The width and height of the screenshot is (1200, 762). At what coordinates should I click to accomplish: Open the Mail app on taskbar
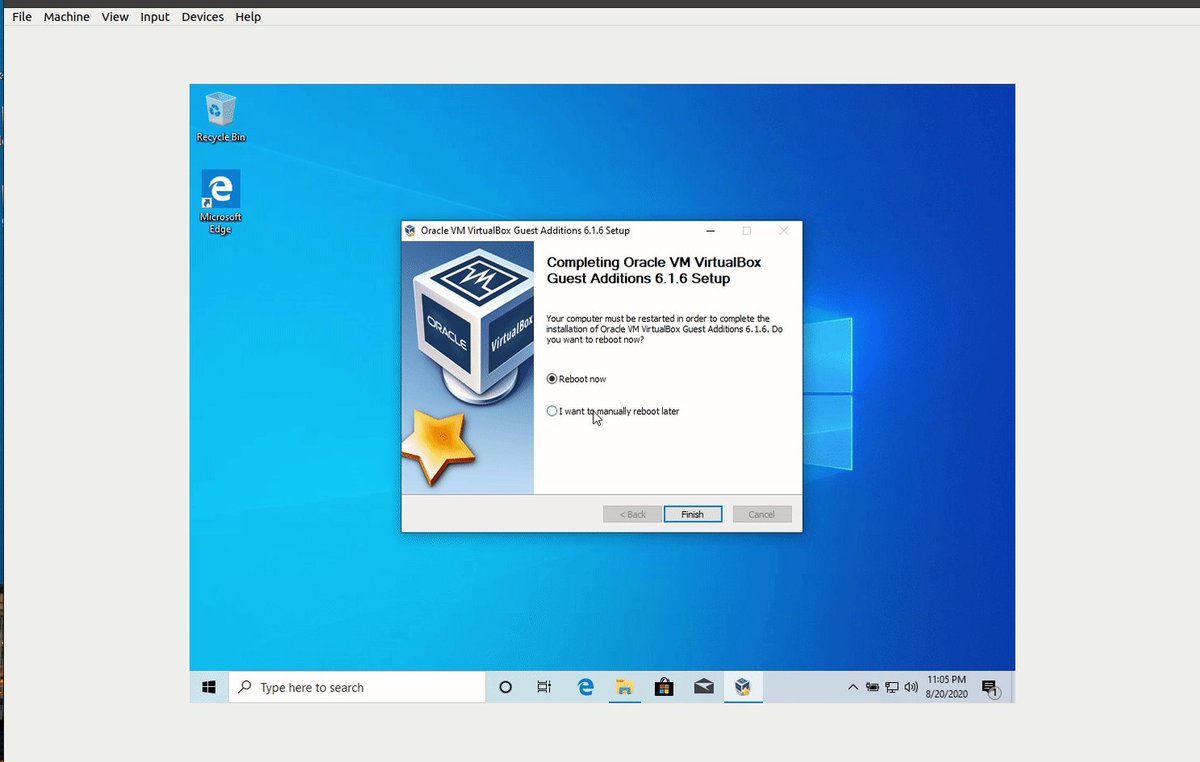point(703,687)
